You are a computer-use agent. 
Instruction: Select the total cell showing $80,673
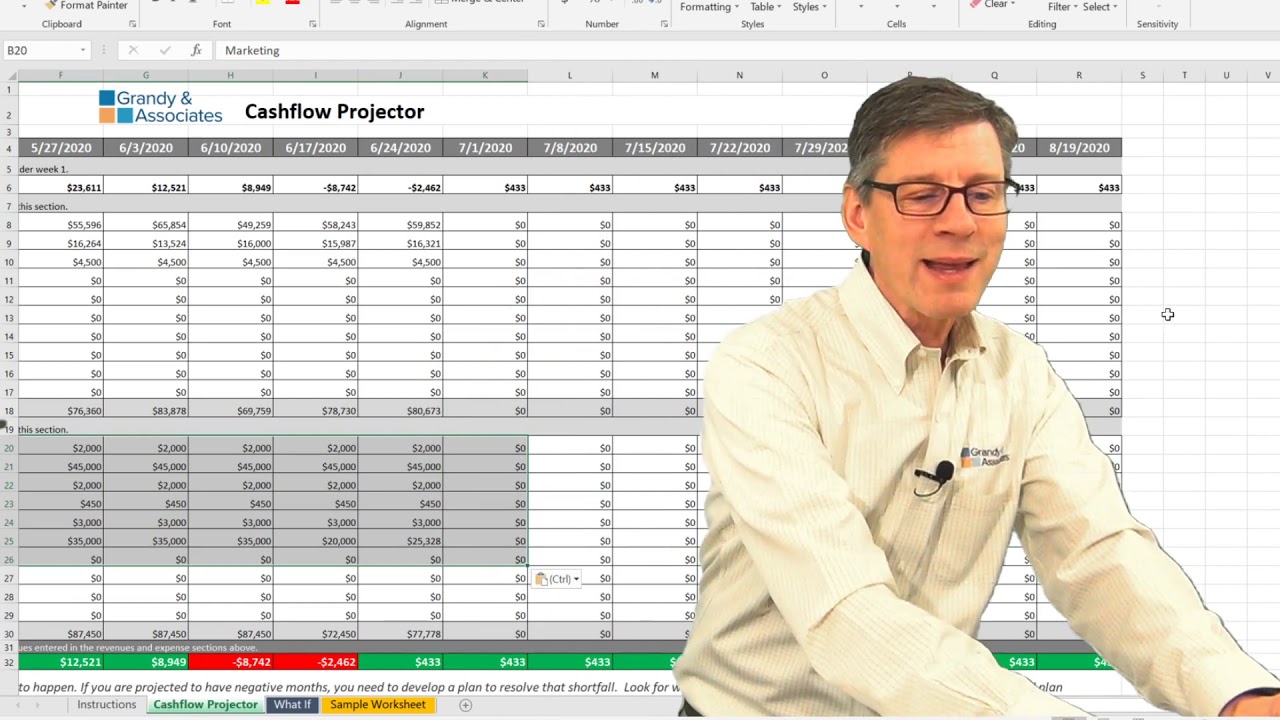tap(400, 411)
